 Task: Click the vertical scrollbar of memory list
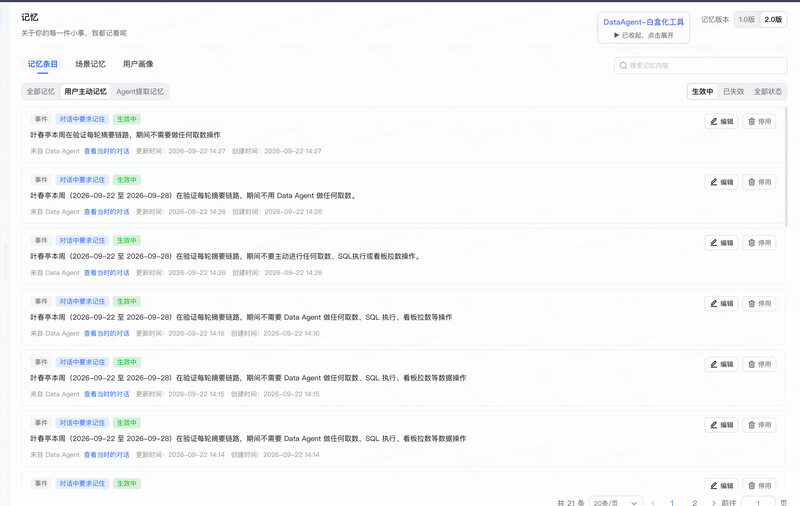click(x=786, y=167)
